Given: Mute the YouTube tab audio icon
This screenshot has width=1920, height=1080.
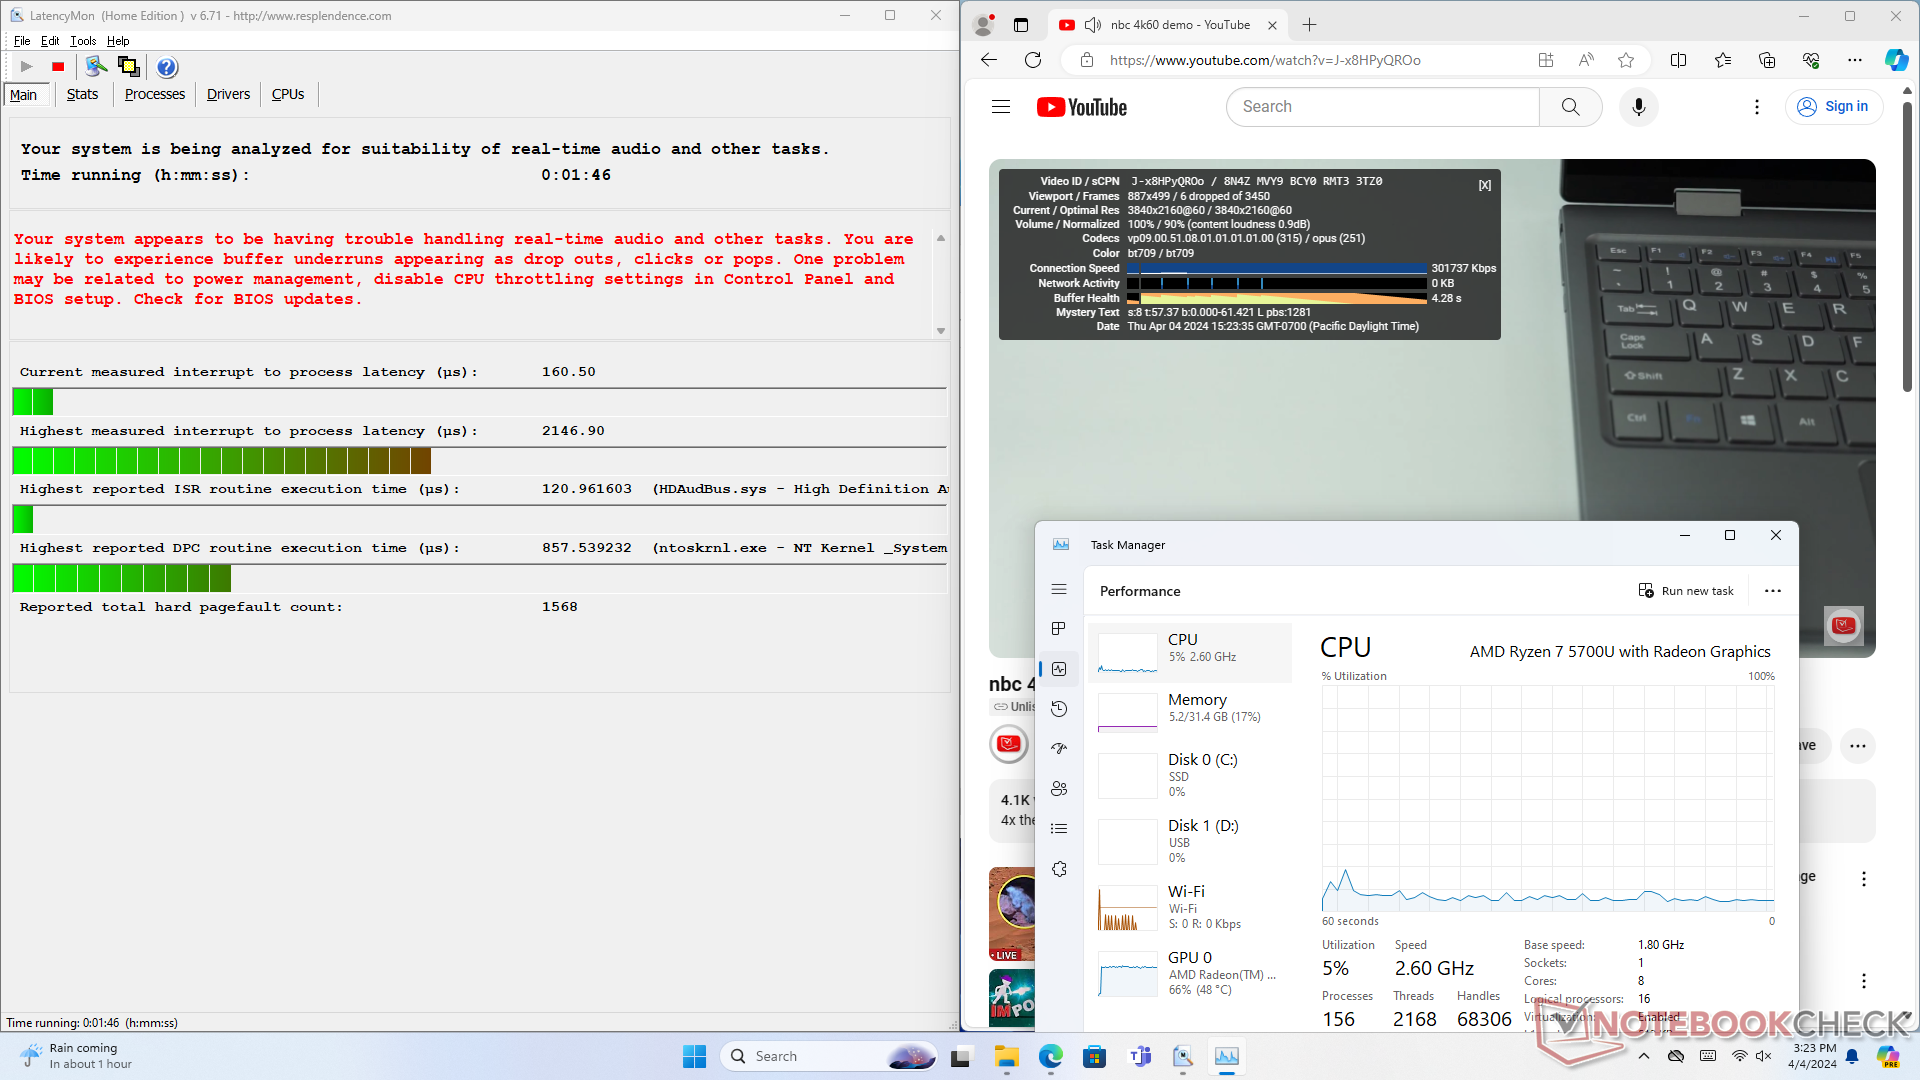Looking at the screenshot, I should point(1093,25).
